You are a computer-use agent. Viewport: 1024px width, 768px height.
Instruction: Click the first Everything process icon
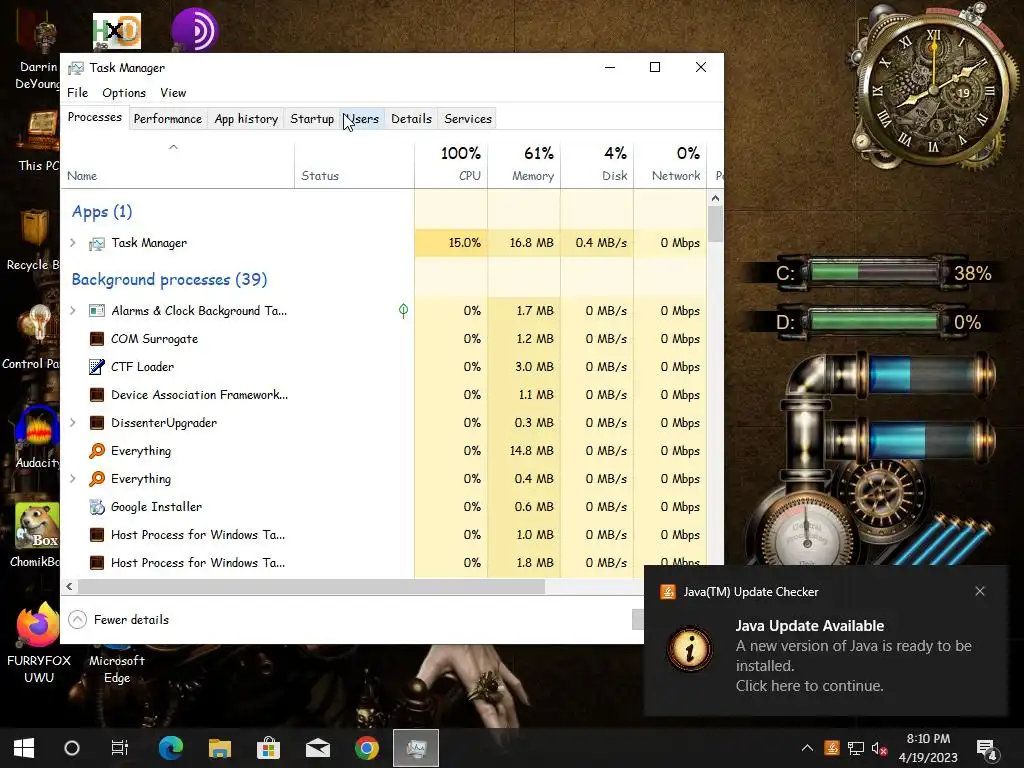97,451
